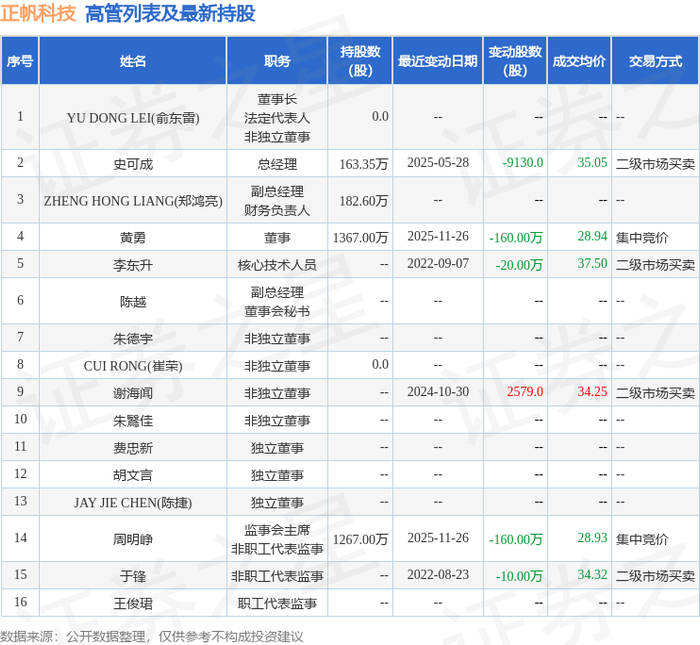Click the 变动股数(股) column header

(515, 61)
